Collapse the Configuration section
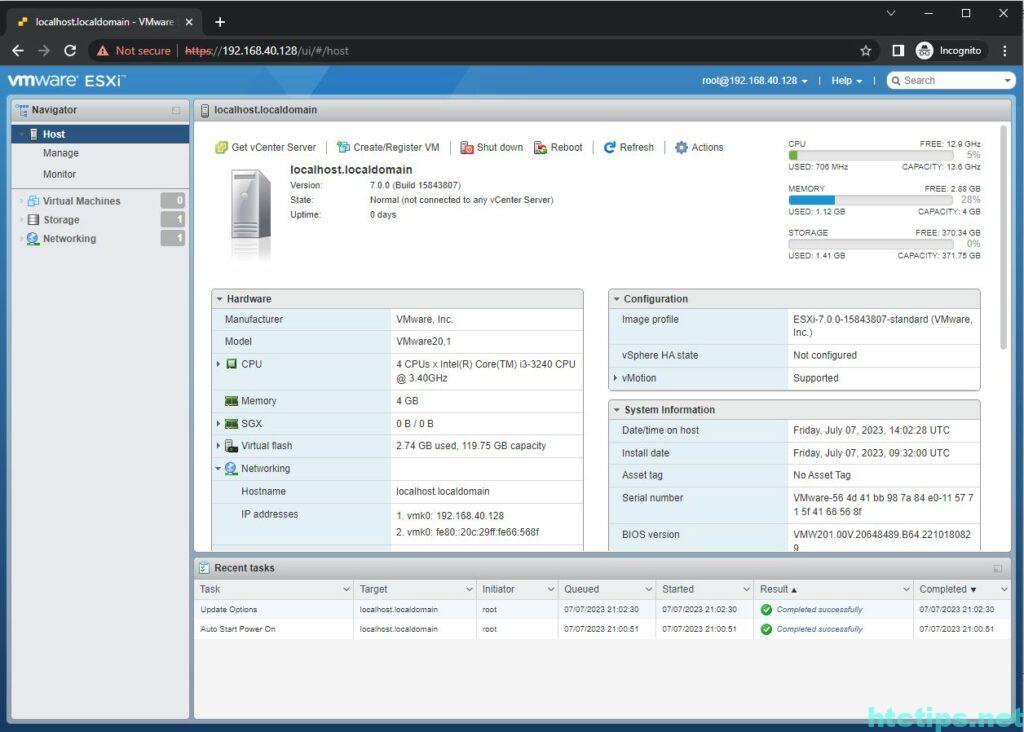Viewport: 1024px width, 732px height. [x=616, y=299]
